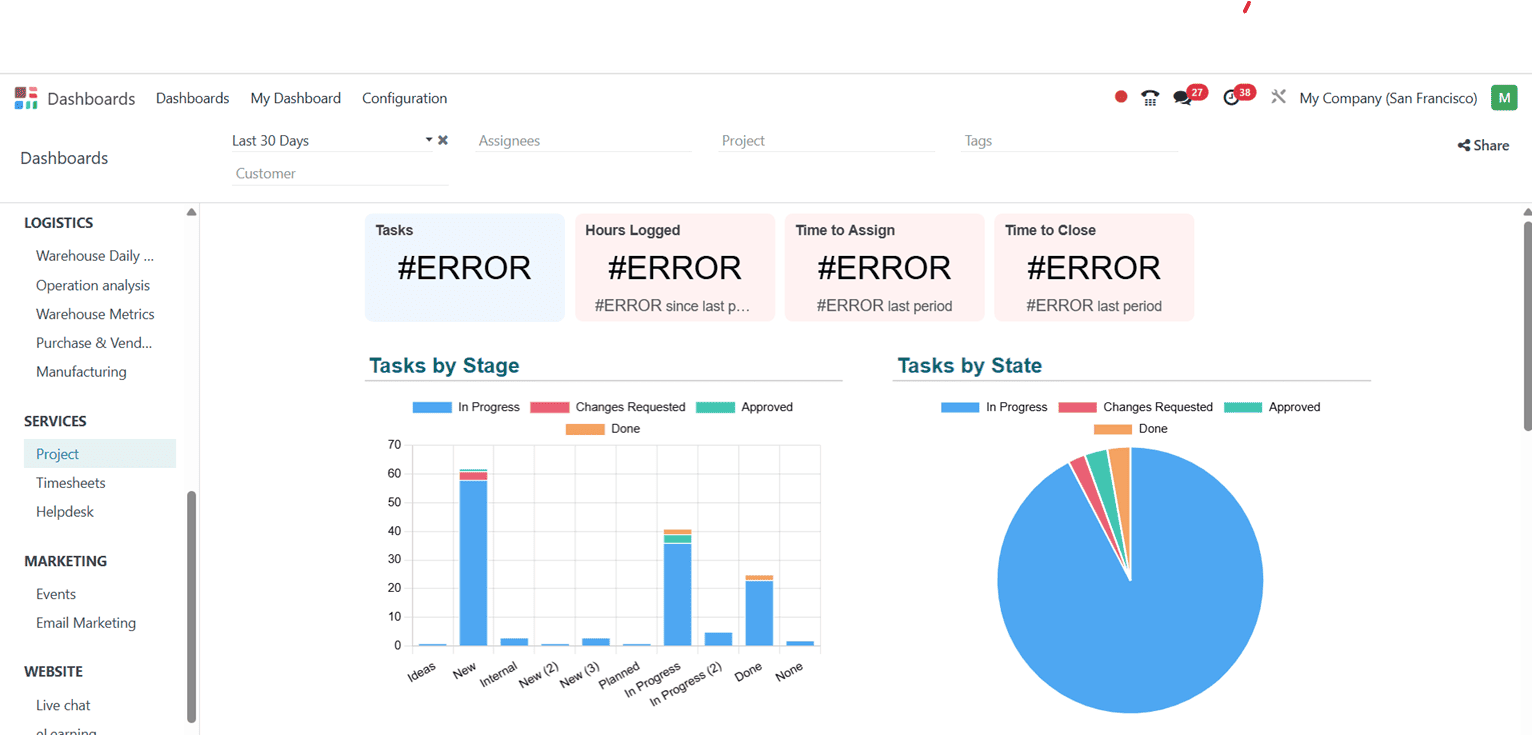Image resolution: width=1532 pixels, height=735 pixels.
Task: Focus the Project filter field
Action: click(828, 141)
